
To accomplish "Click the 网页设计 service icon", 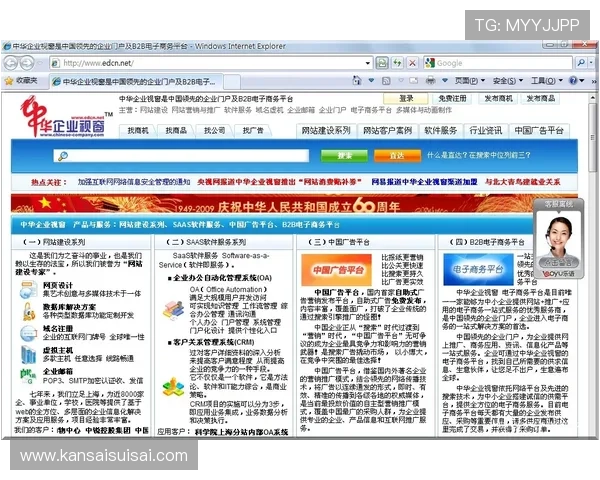I will [29, 290].
